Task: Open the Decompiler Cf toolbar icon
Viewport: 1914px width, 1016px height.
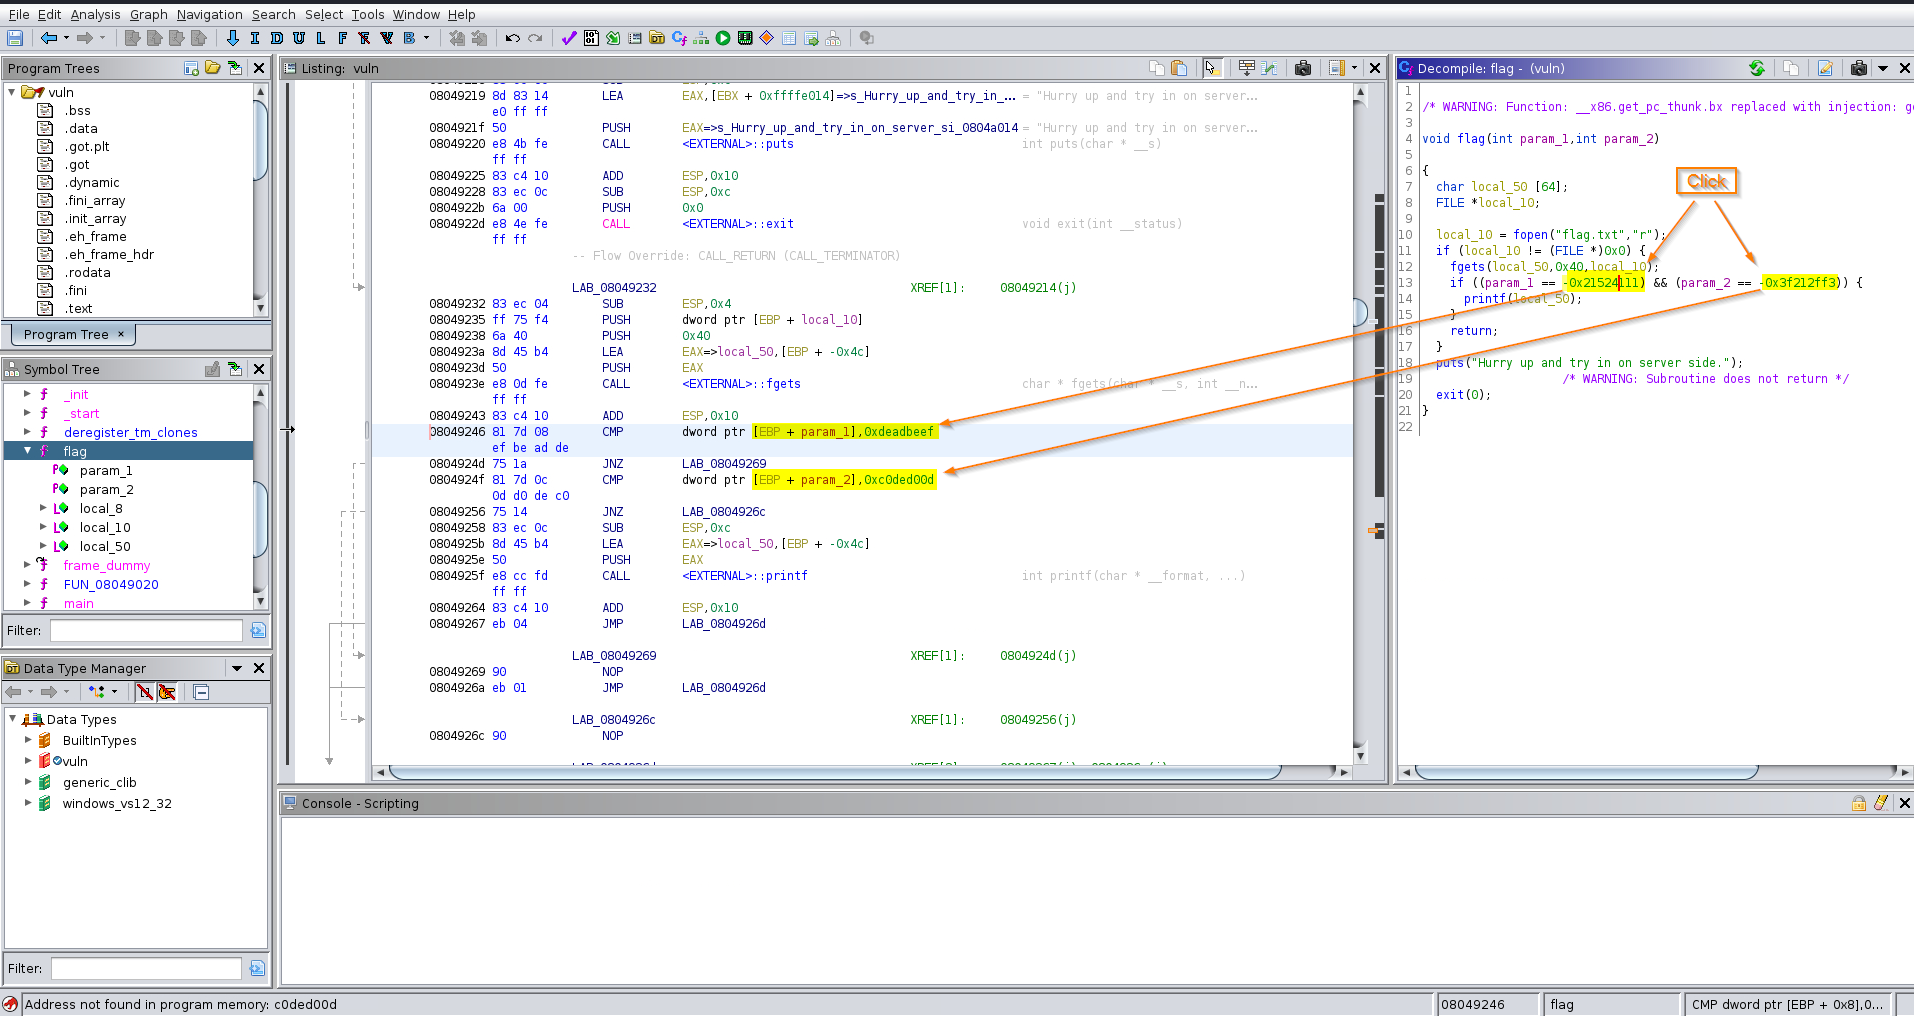Action: coord(679,38)
